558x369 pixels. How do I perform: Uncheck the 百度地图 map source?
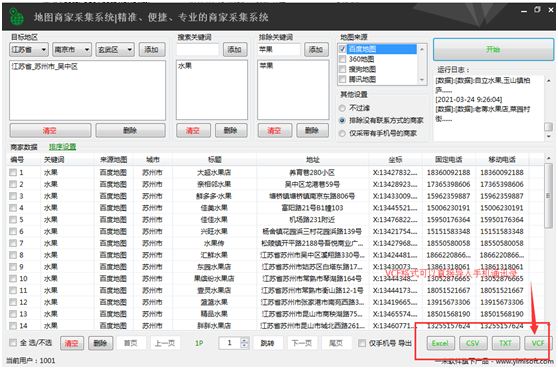[x=343, y=49]
